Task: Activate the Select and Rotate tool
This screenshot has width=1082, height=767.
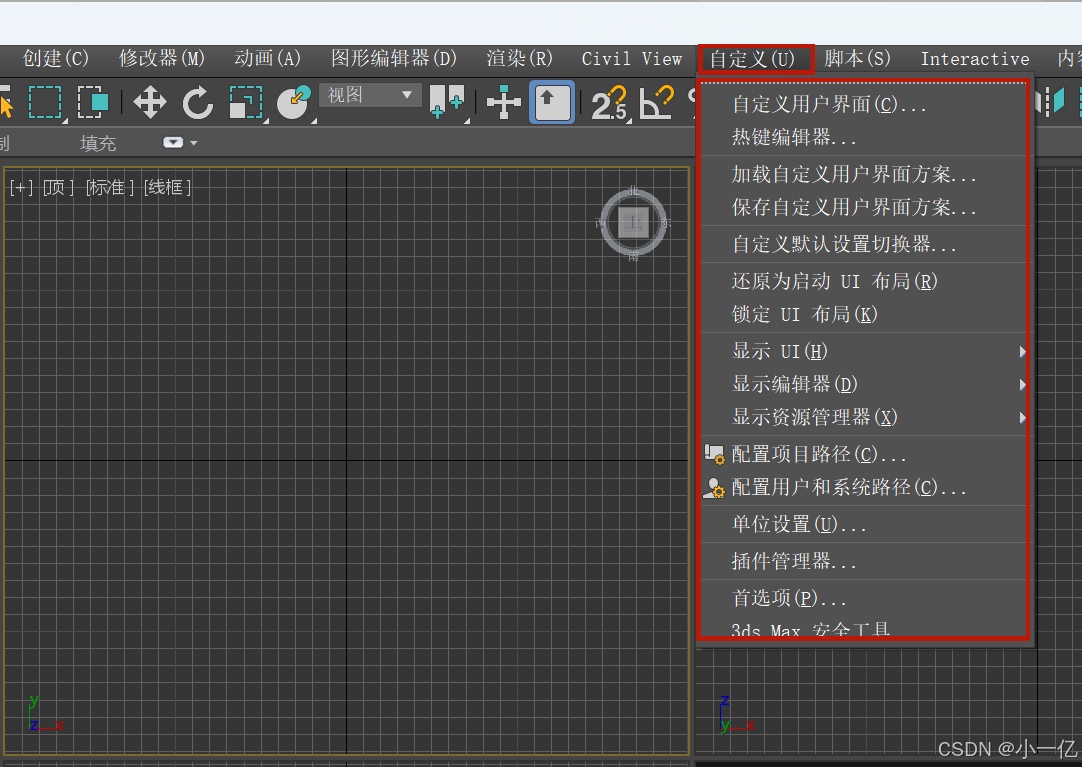Action: pyautogui.click(x=197, y=103)
